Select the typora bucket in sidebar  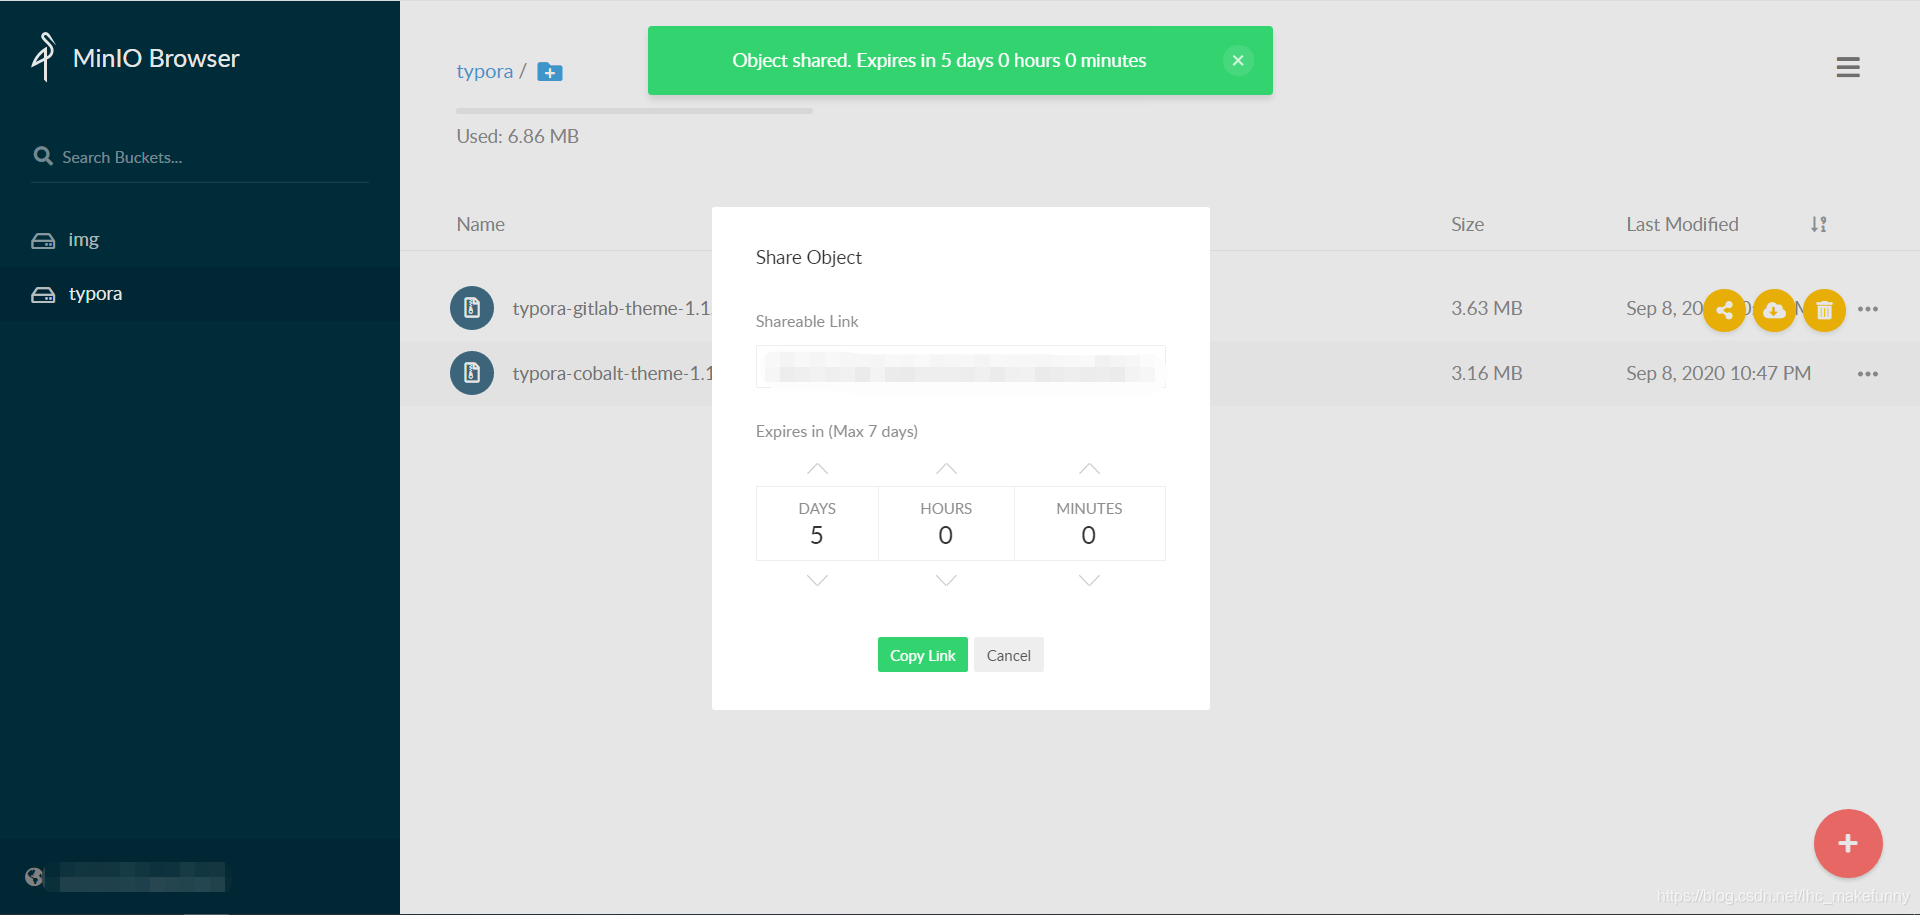(x=200, y=294)
